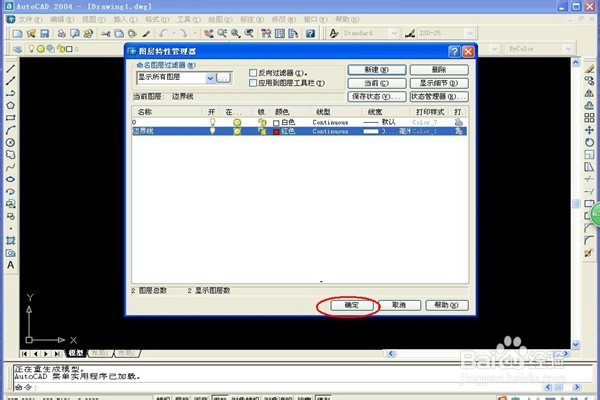Click the Cut scissors icon in toolbar
This screenshot has width=600, height=400.
(106, 34)
